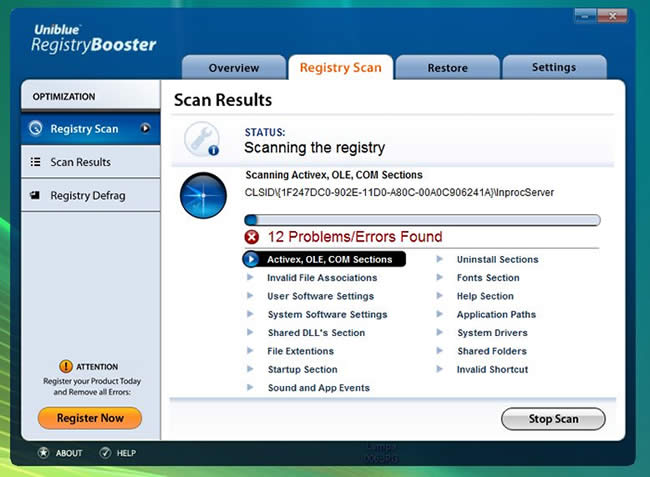Open the Help link

point(126,453)
